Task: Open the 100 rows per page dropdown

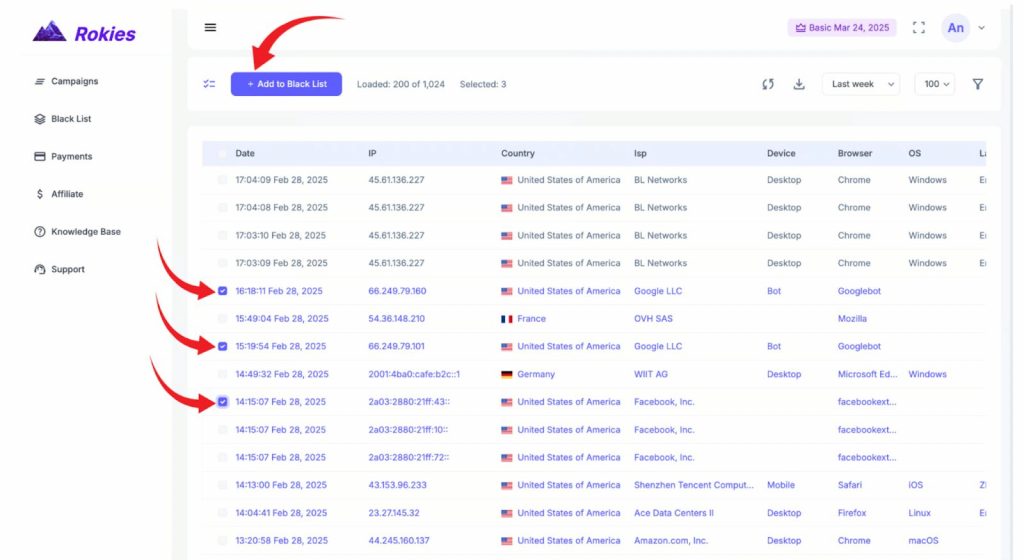Action: point(935,84)
